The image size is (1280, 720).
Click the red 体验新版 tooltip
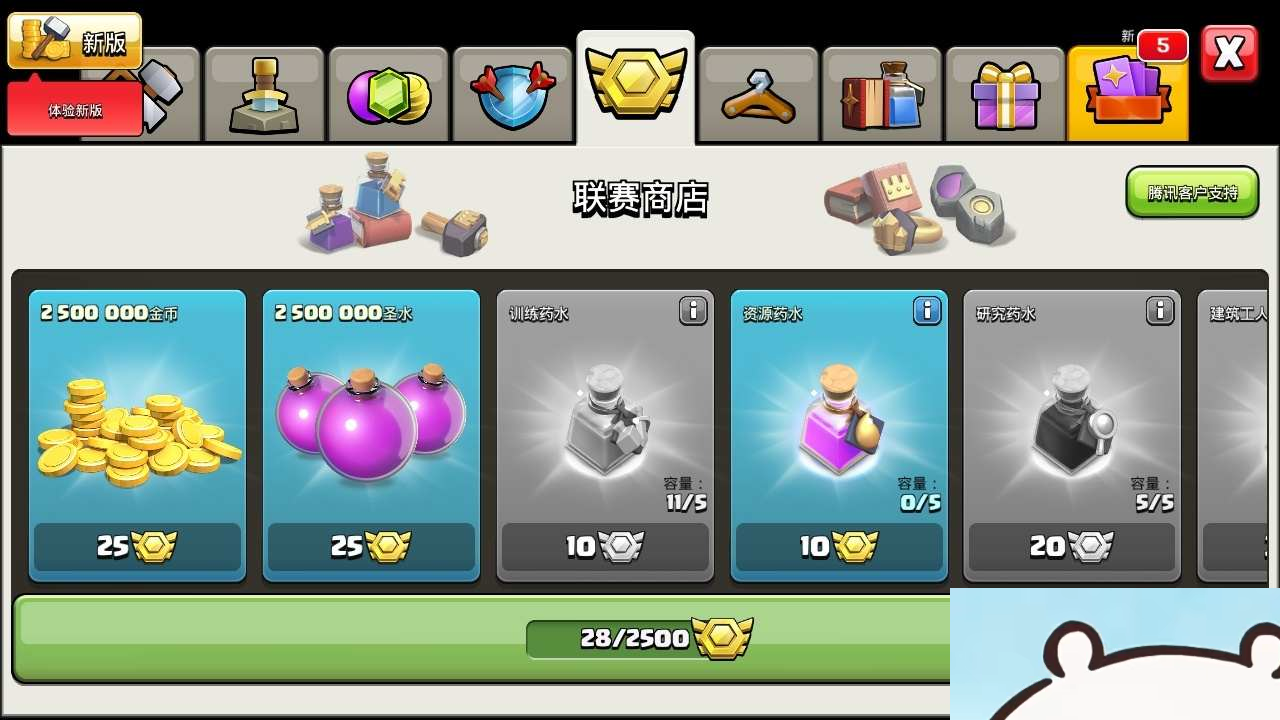click(75, 109)
